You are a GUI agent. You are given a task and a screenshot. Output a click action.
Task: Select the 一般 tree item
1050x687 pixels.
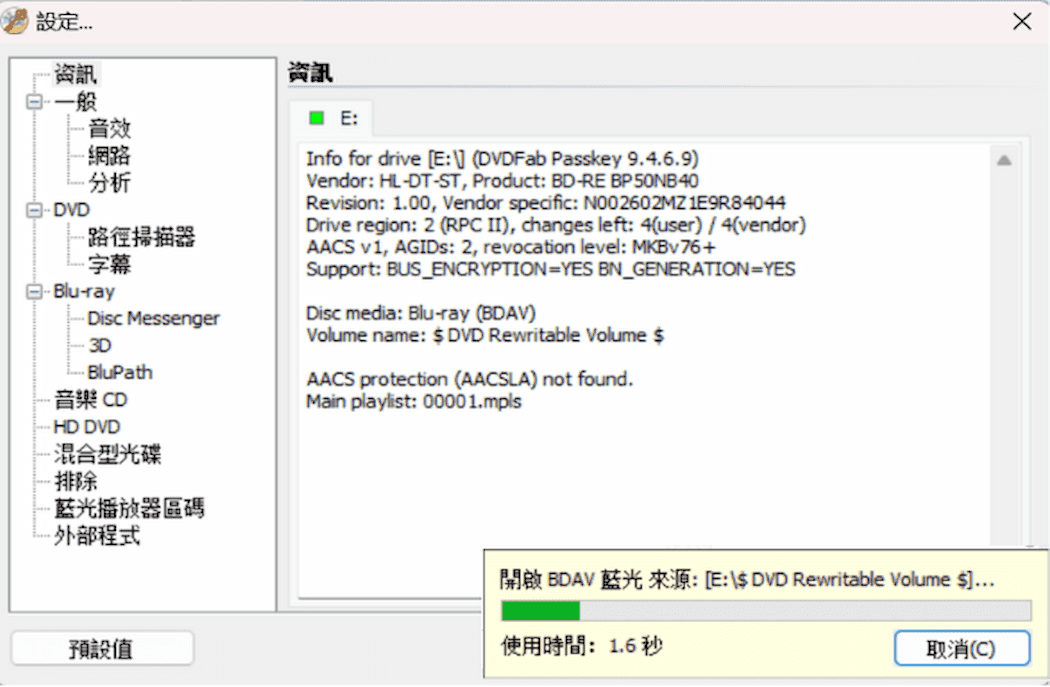point(76,102)
